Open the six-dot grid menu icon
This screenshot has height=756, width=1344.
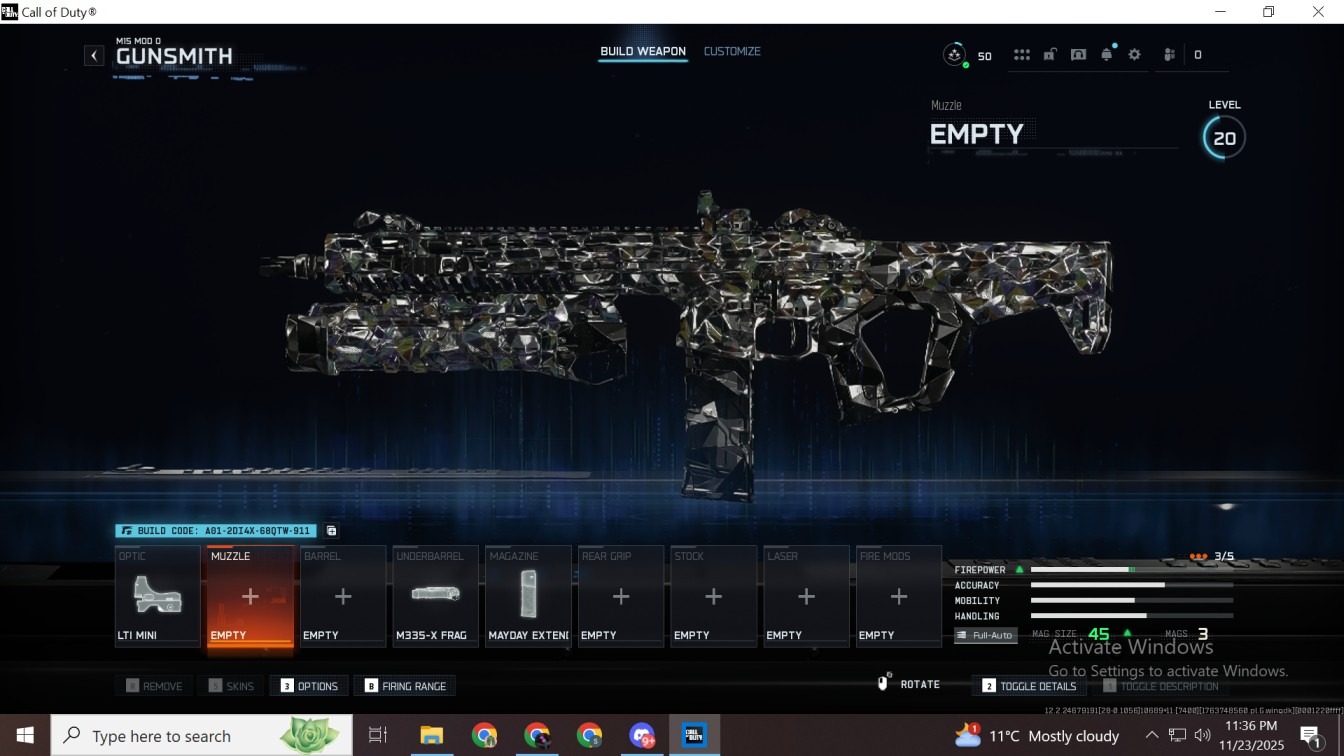[x=1021, y=55]
